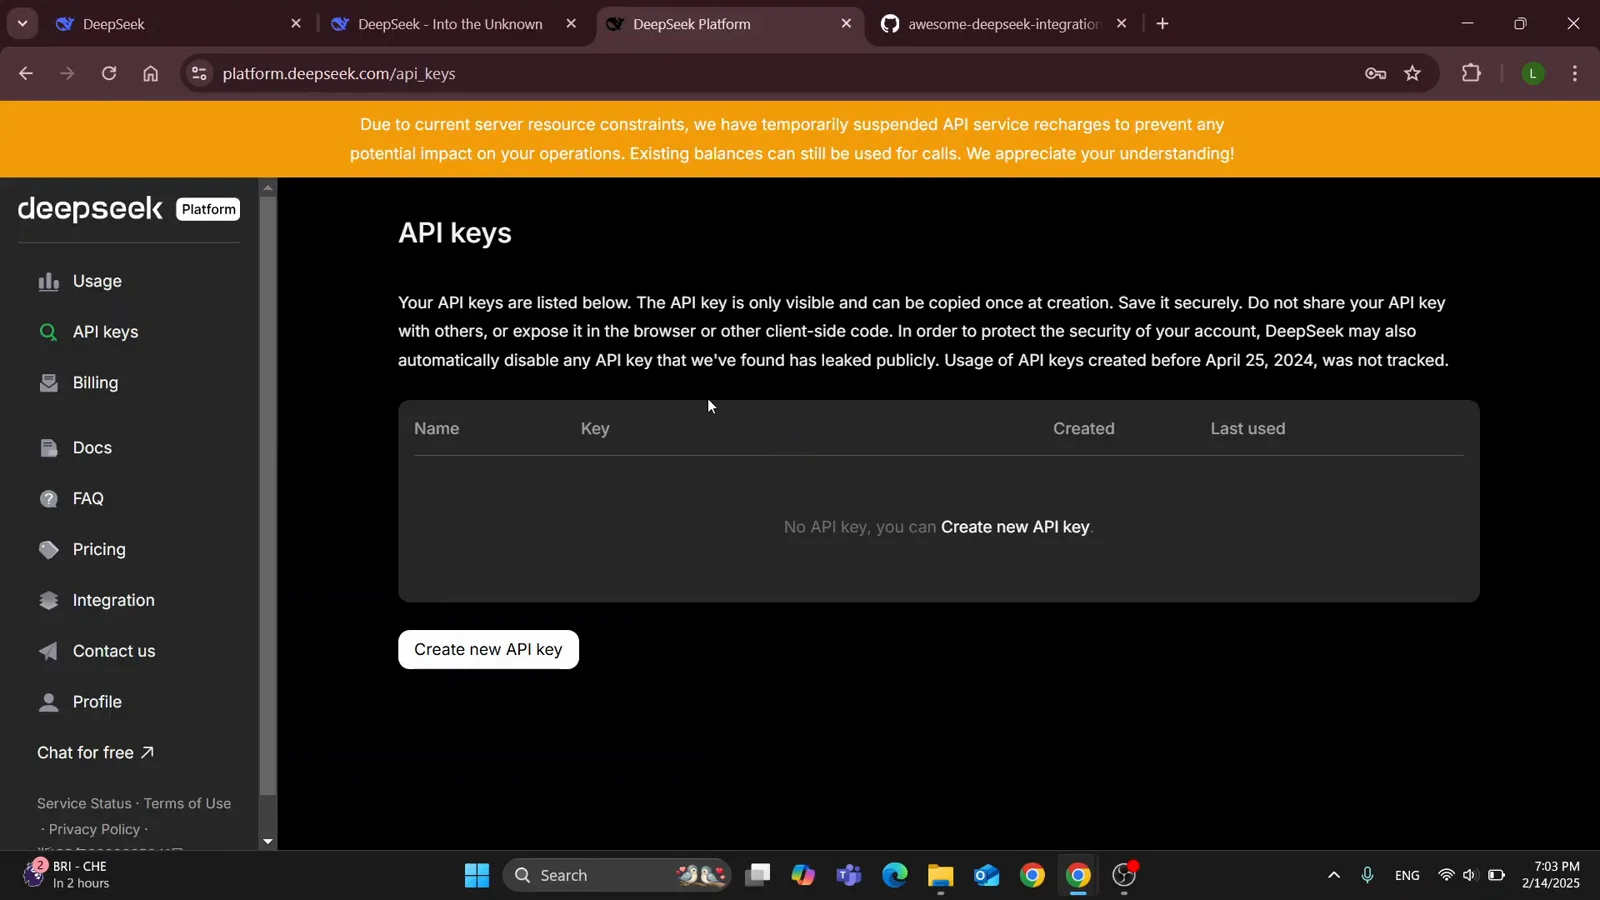Open Service Status link
The width and height of the screenshot is (1600, 900).
tap(84, 804)
